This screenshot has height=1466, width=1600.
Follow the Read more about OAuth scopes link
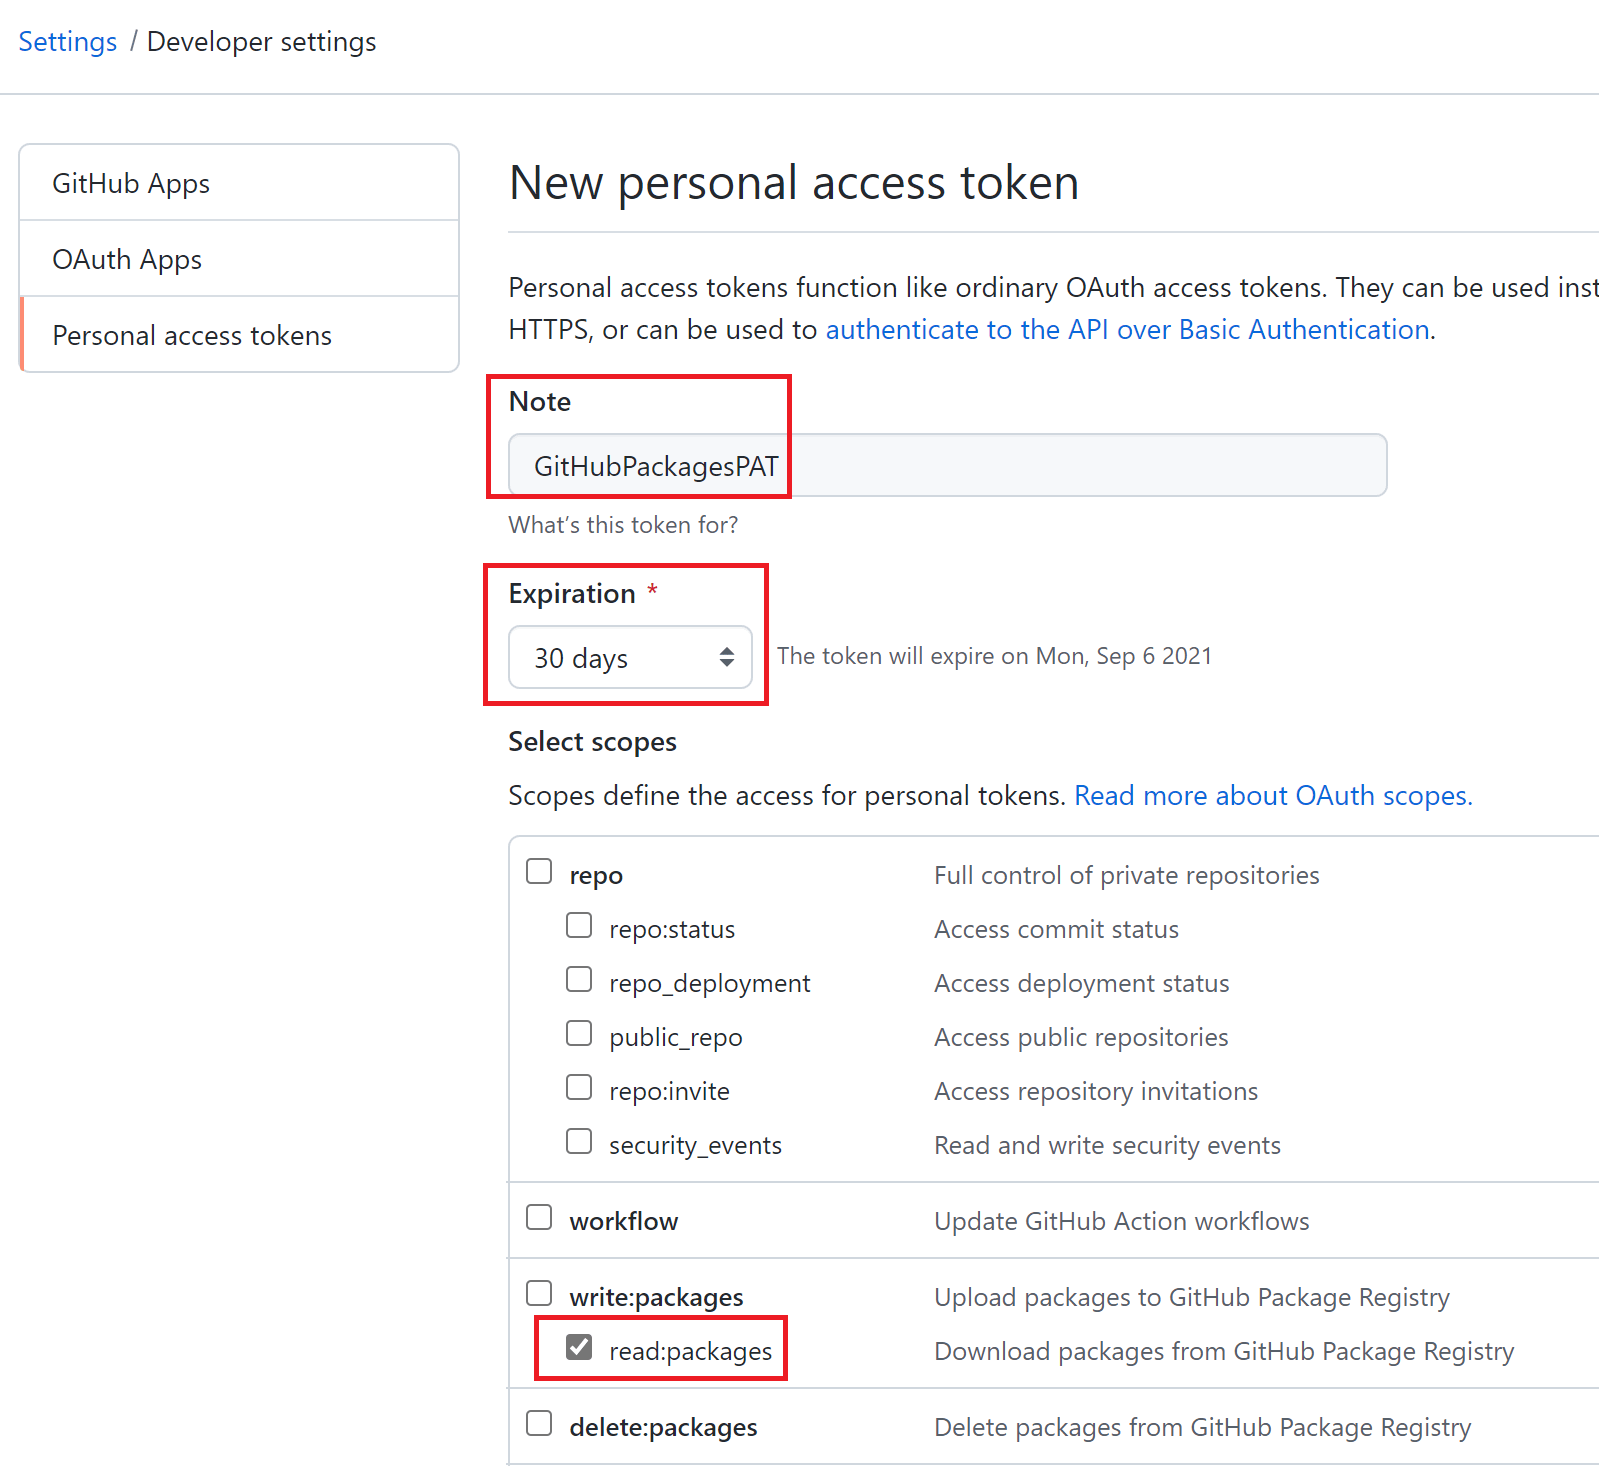pos(1273,796)
